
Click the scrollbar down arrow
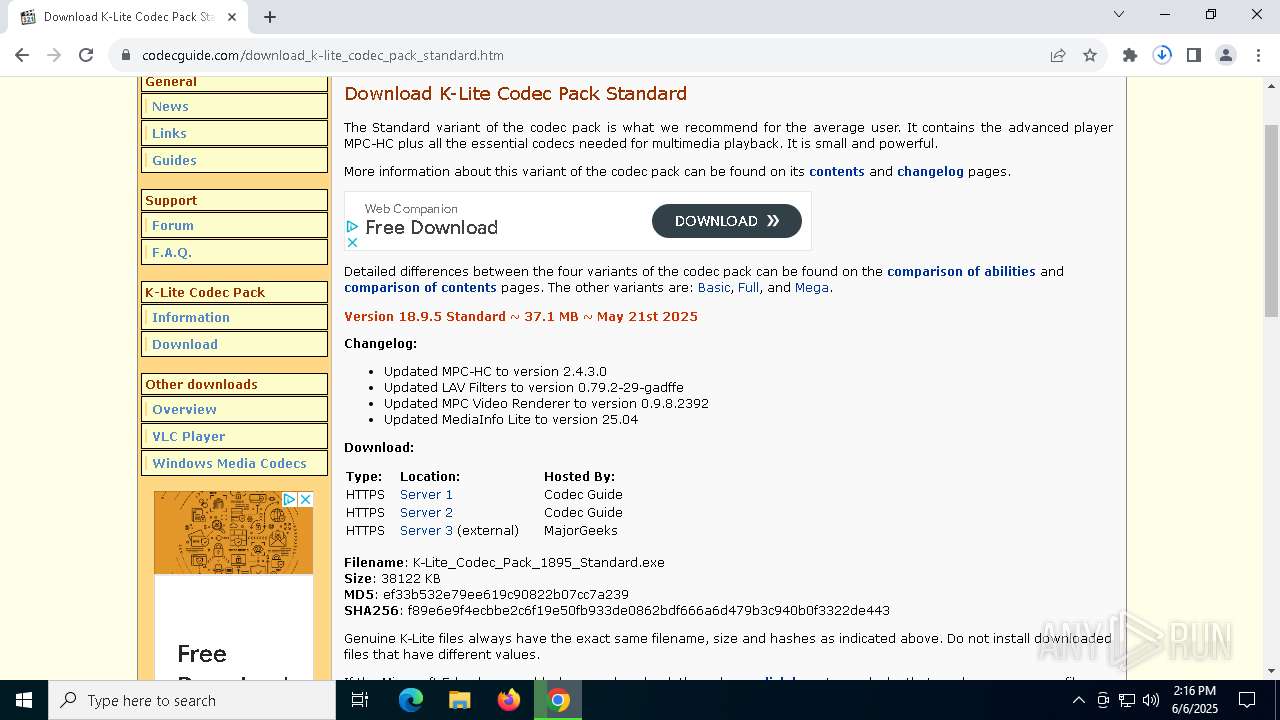[1271, 671]
